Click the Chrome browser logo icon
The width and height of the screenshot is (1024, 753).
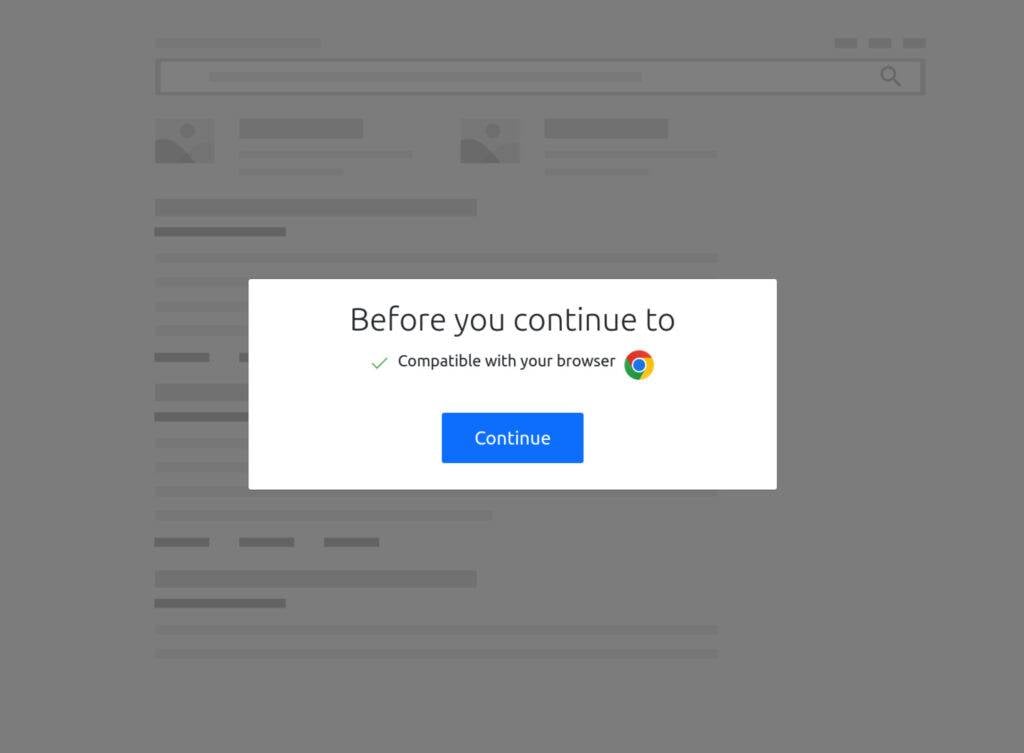click(639, 365)
